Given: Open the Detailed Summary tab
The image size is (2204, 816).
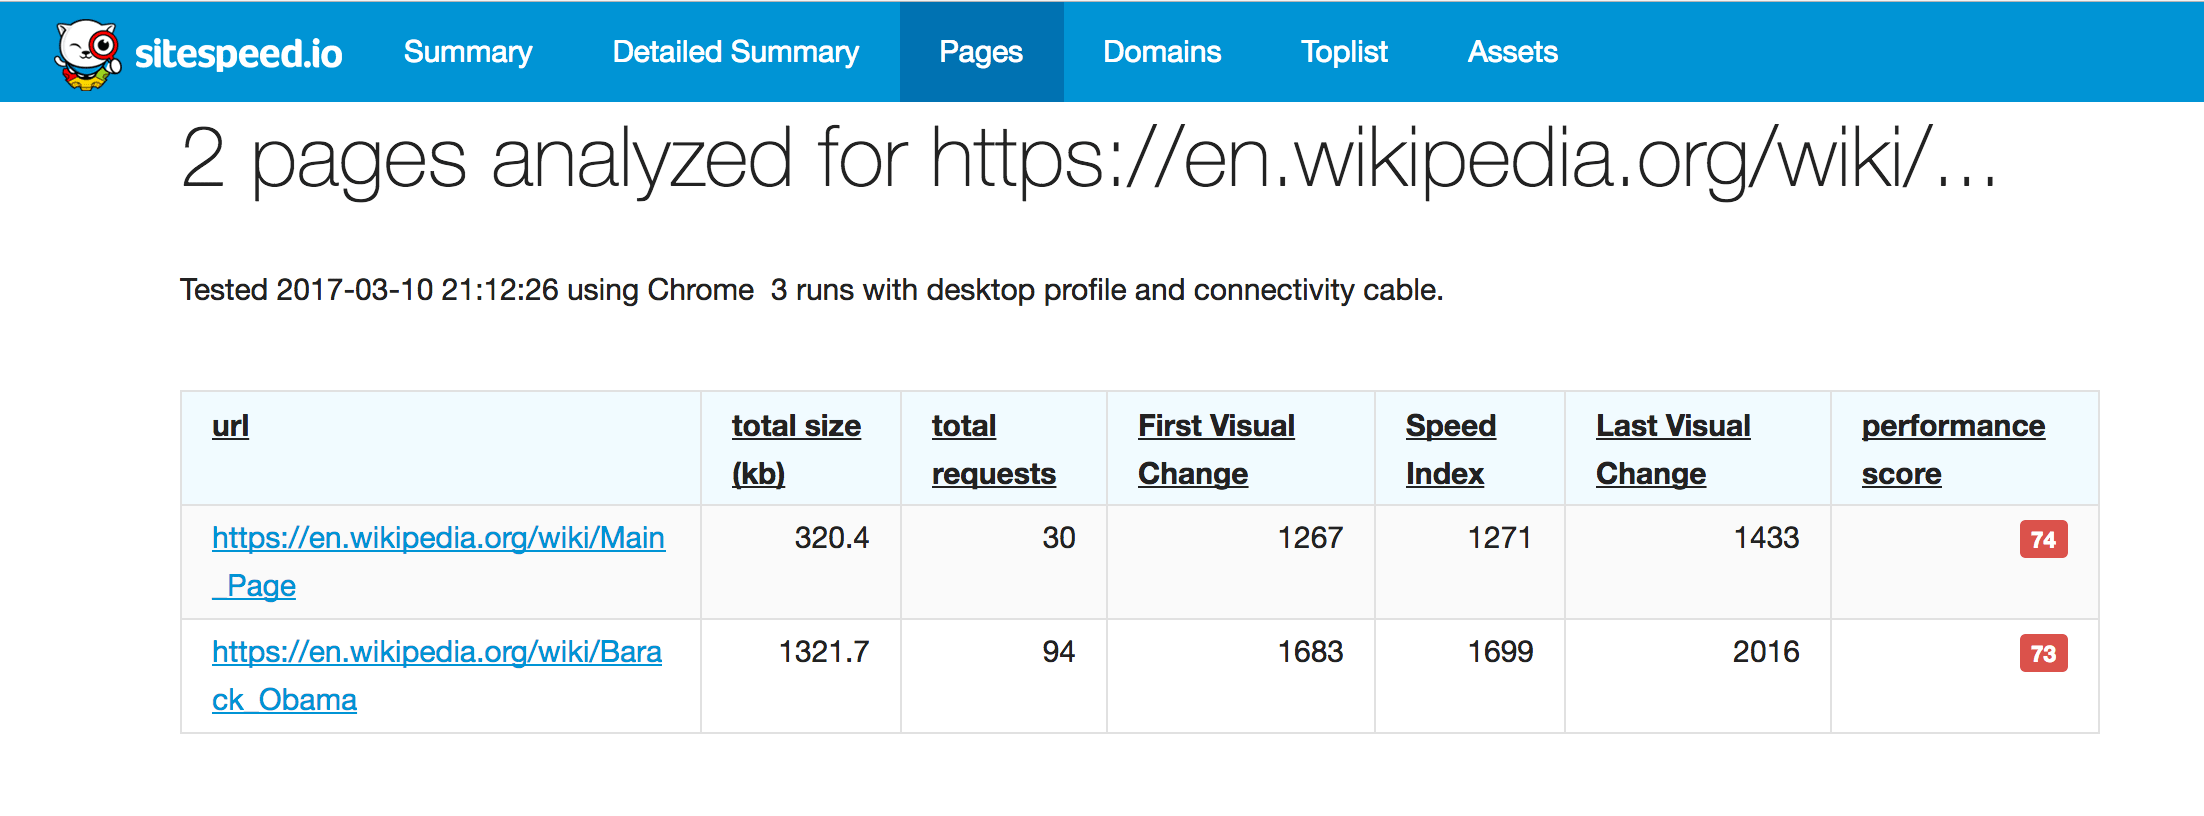Looking at the screenshot, I should 736,52.
